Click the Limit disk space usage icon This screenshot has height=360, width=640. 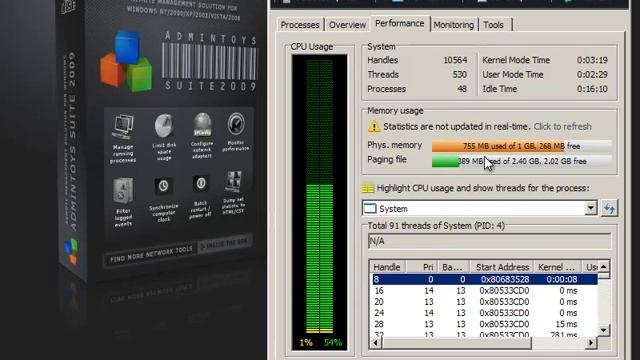(164, 126)
